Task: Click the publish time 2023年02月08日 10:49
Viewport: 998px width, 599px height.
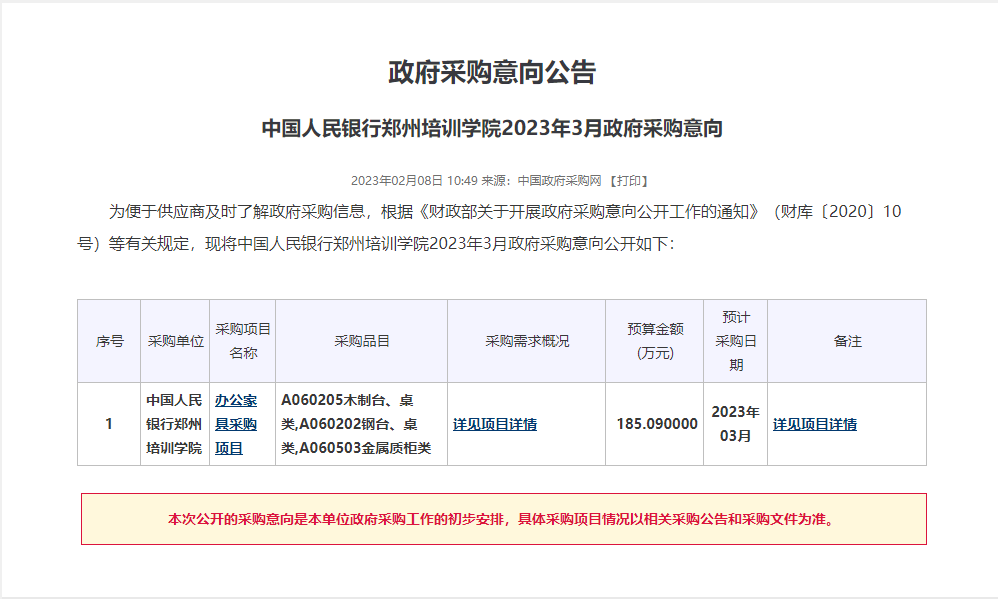Action: [x=414, y=181]
